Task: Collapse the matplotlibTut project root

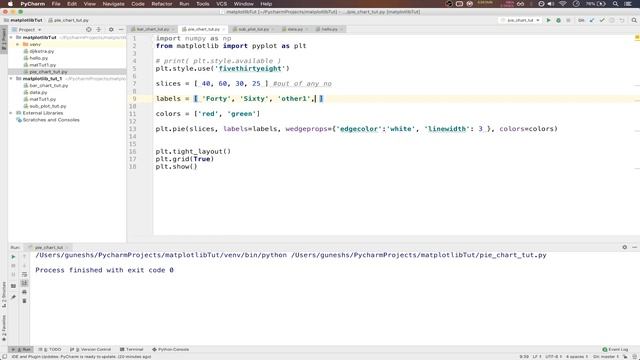Action: pyautogui.click(x=11, y=37)
